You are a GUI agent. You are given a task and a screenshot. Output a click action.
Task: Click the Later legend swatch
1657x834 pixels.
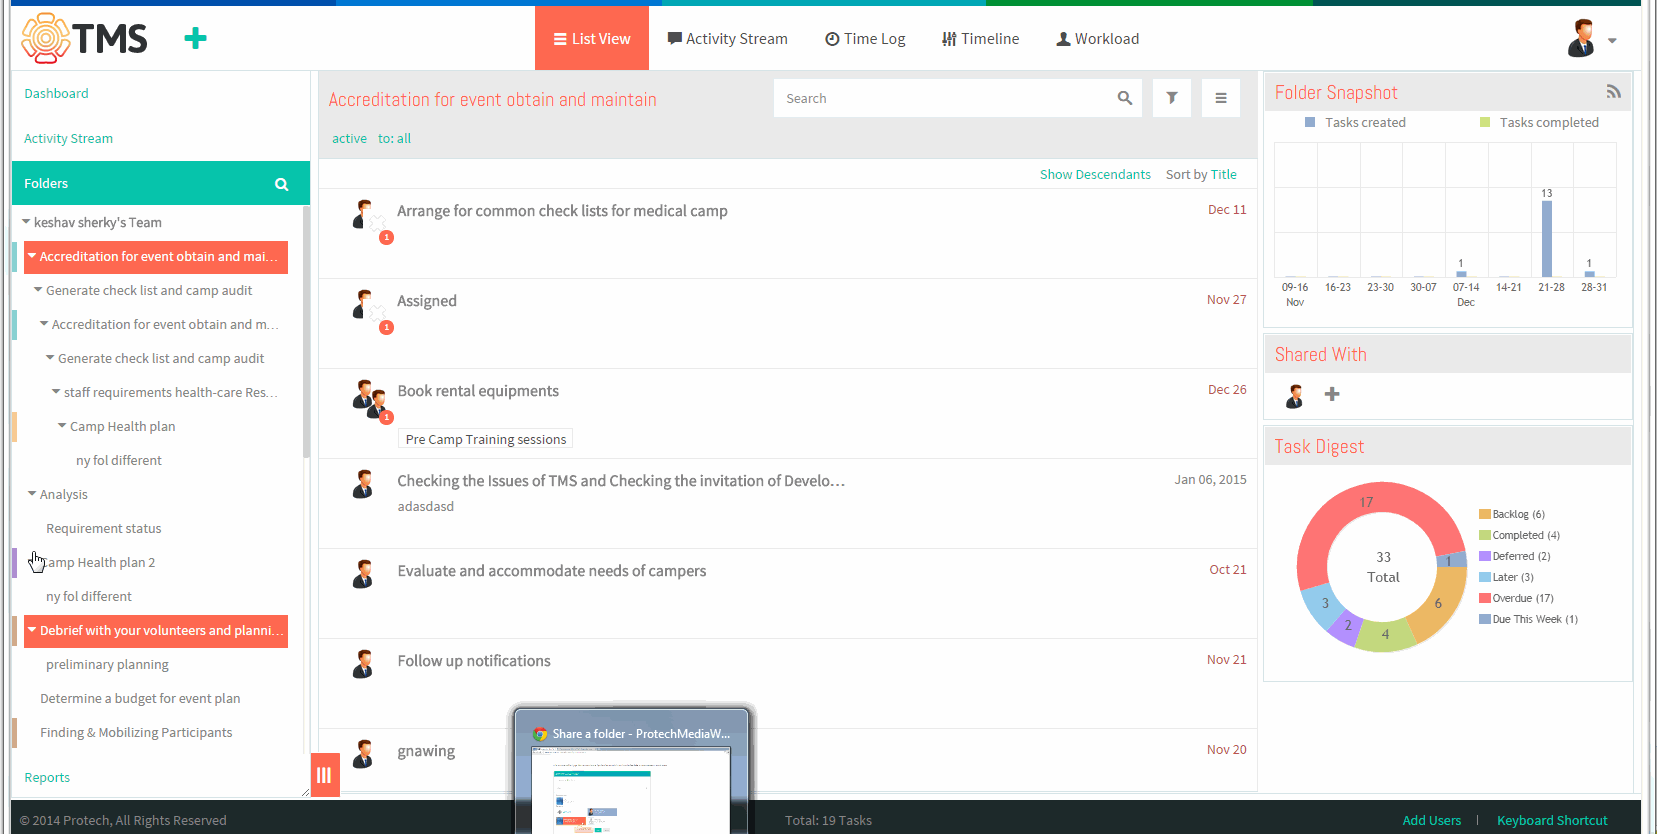(x=1485, y=577)
